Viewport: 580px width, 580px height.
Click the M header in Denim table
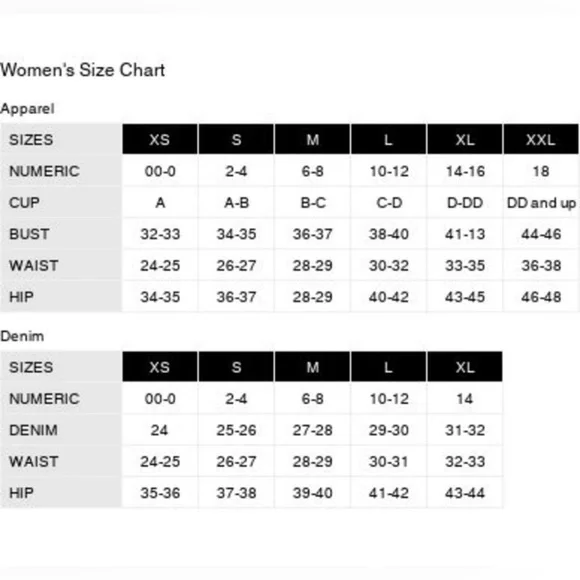(x=313, y=367)
